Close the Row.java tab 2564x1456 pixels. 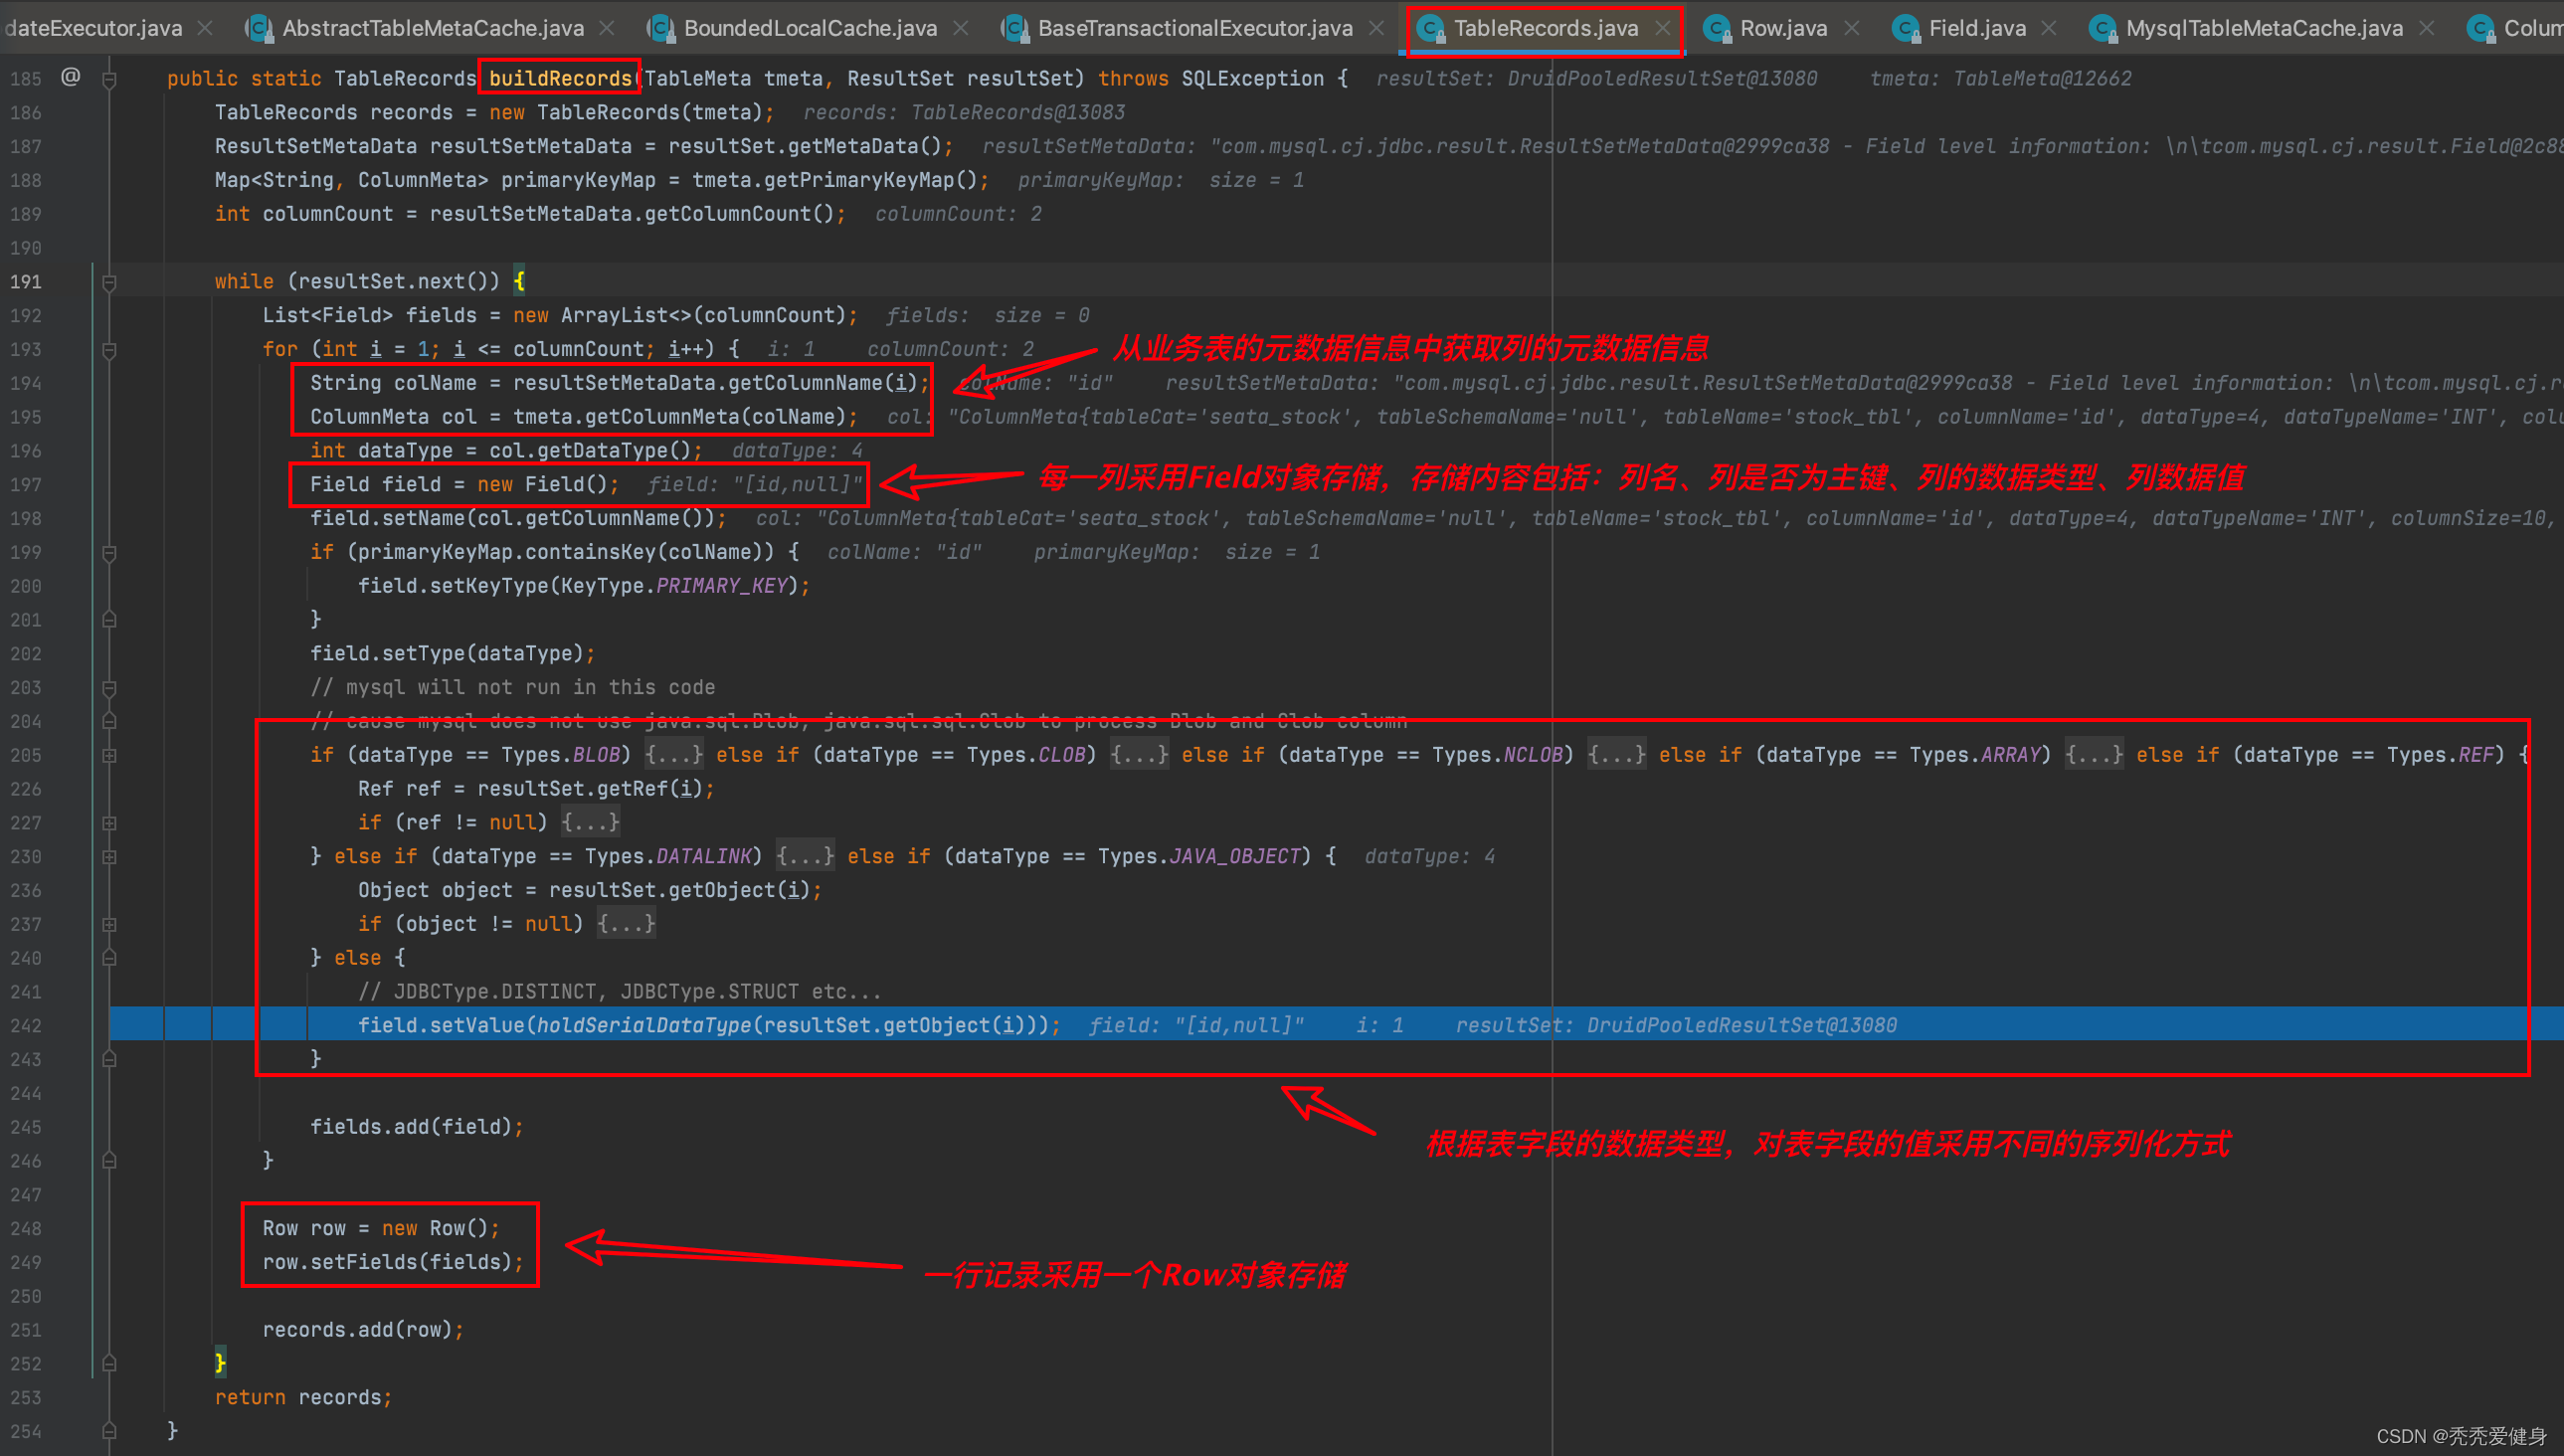[1851, 28]
